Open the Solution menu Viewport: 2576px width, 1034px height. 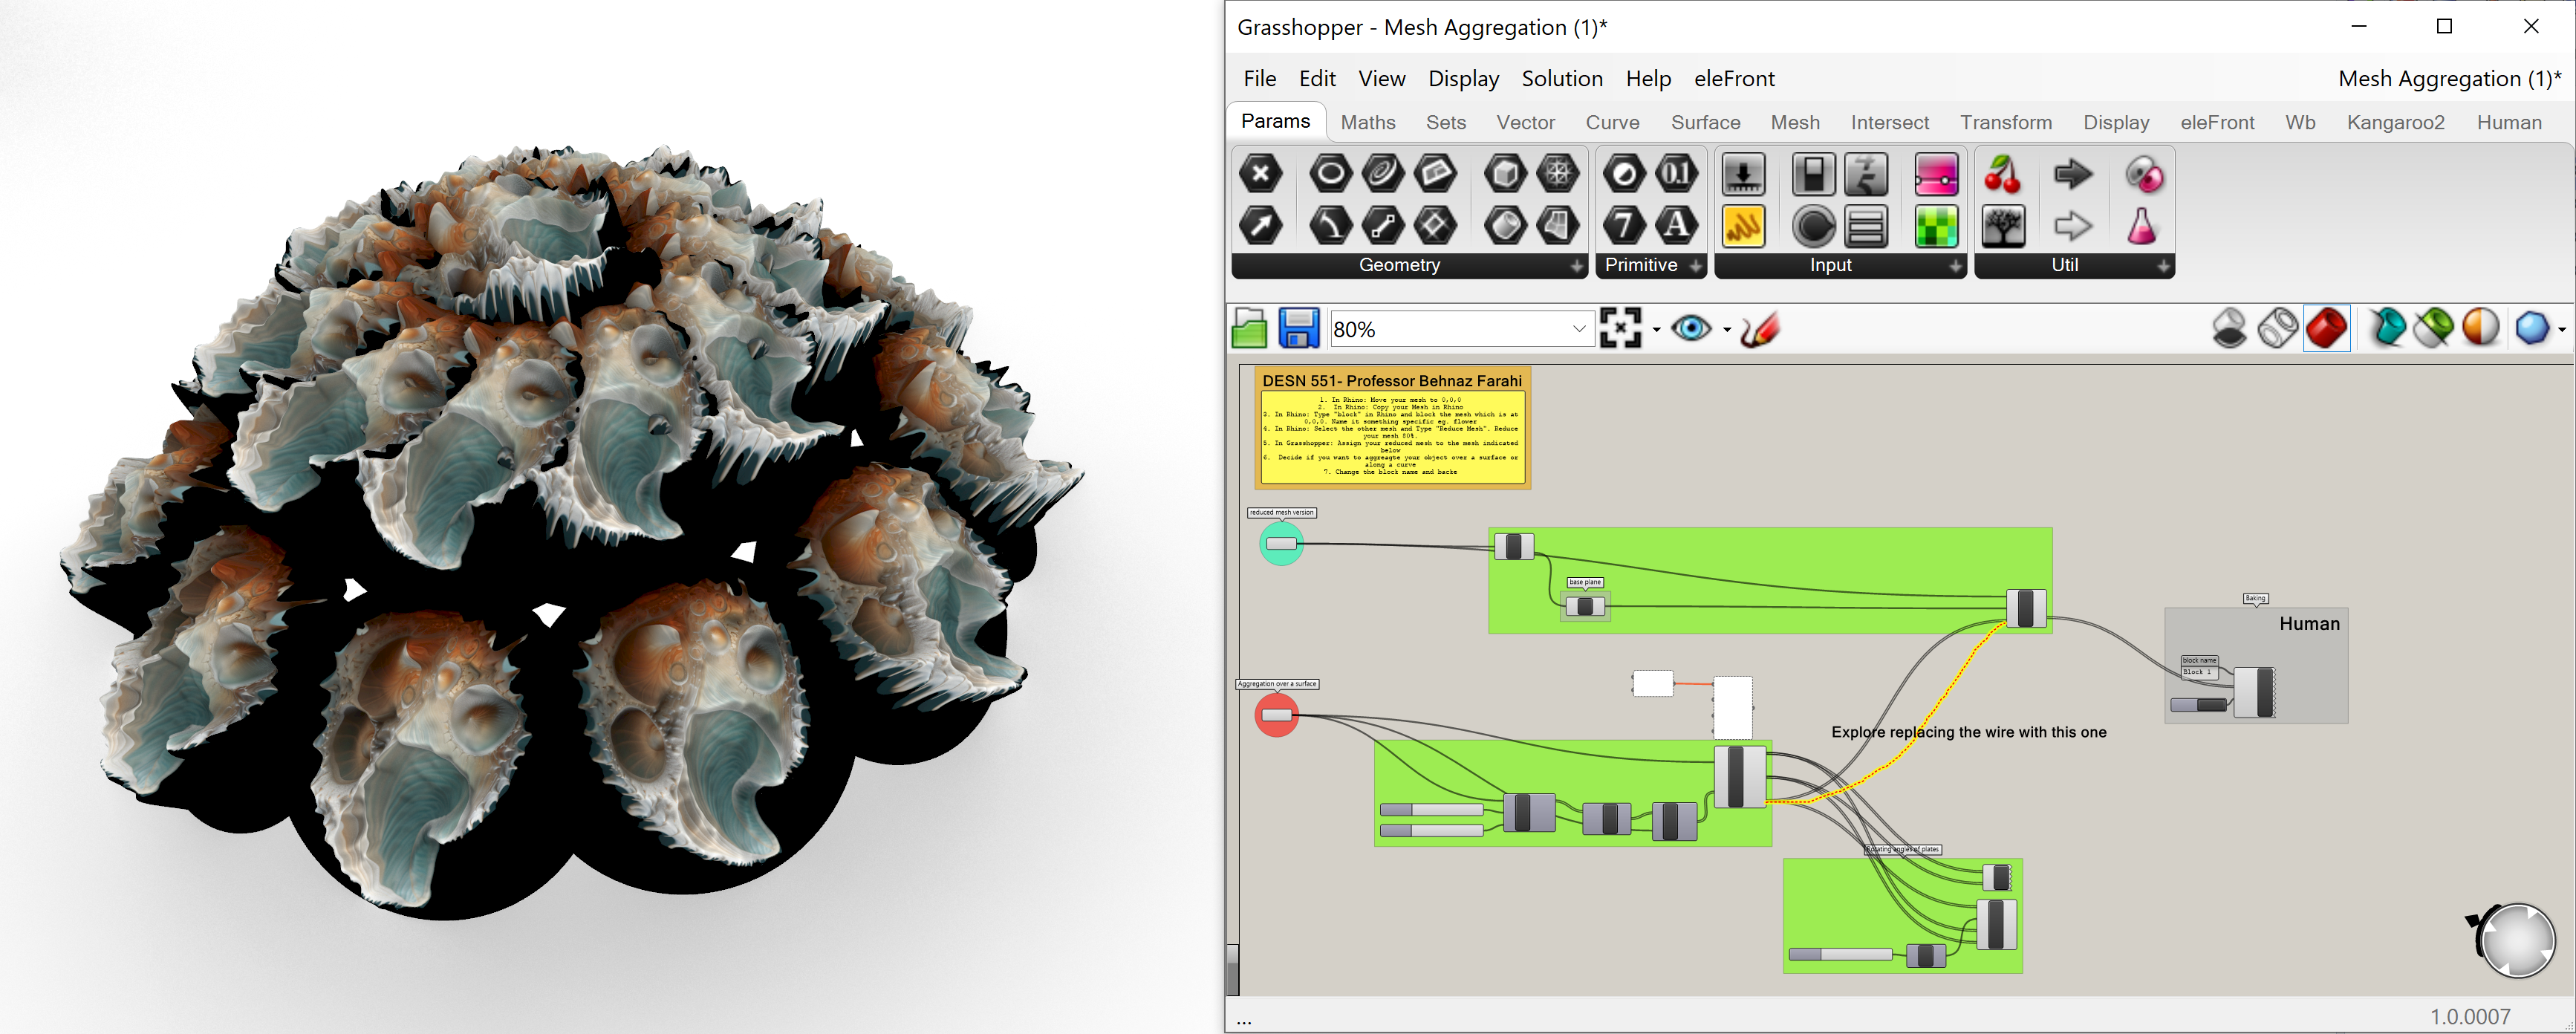click(1562, 79)
